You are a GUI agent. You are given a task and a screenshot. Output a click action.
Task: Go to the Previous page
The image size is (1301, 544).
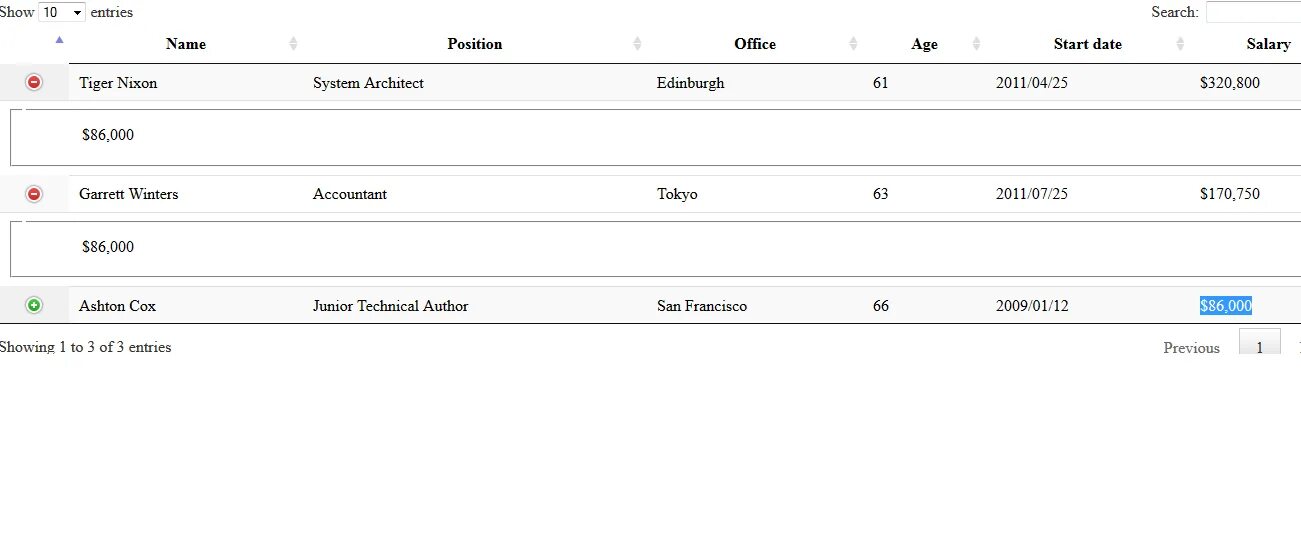click(1191, 348)
